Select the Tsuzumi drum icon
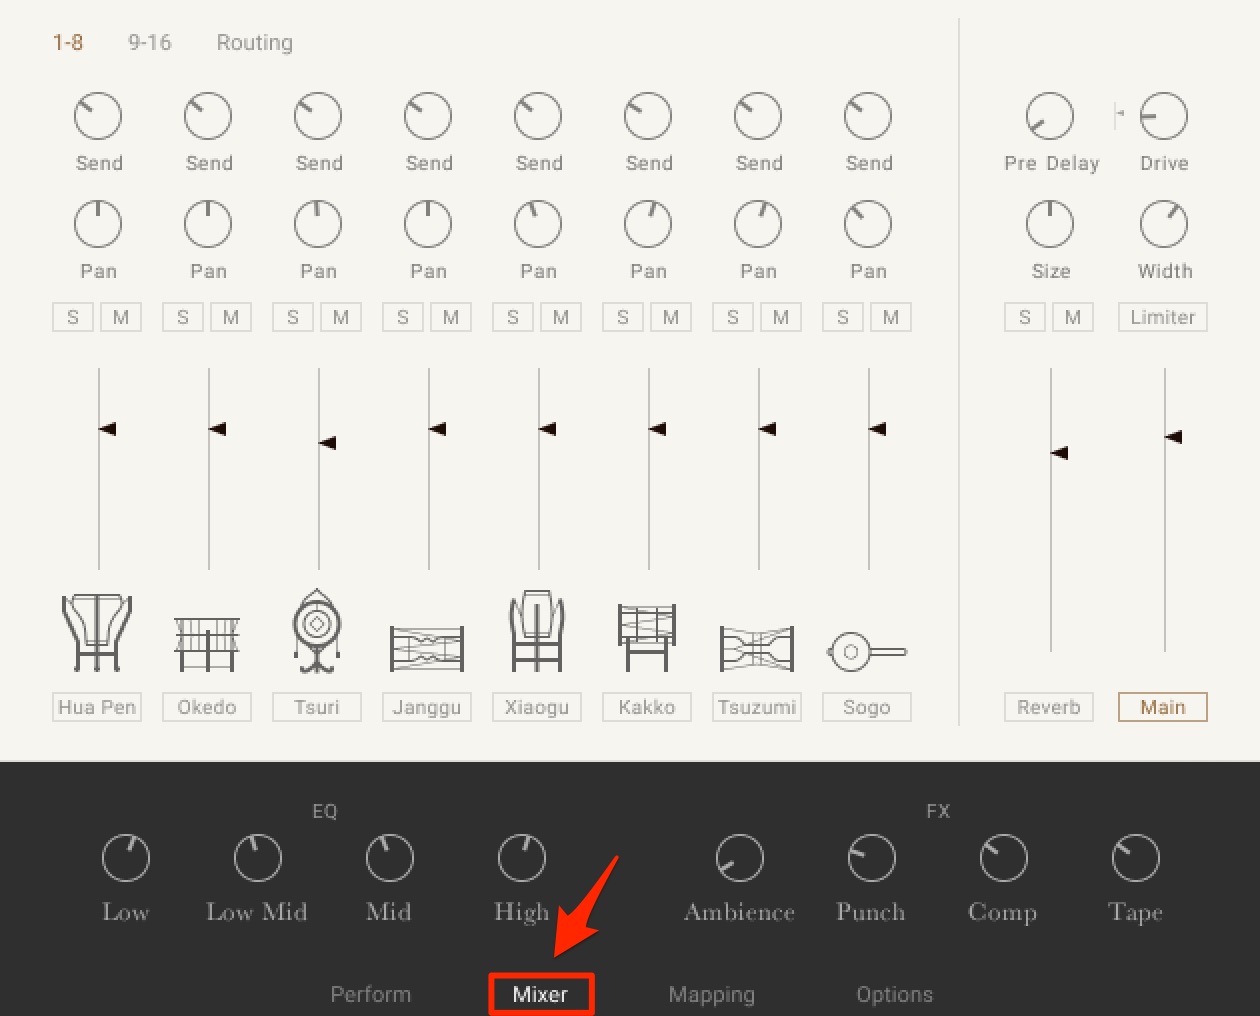1260x1016 pixels. (757, 648)
